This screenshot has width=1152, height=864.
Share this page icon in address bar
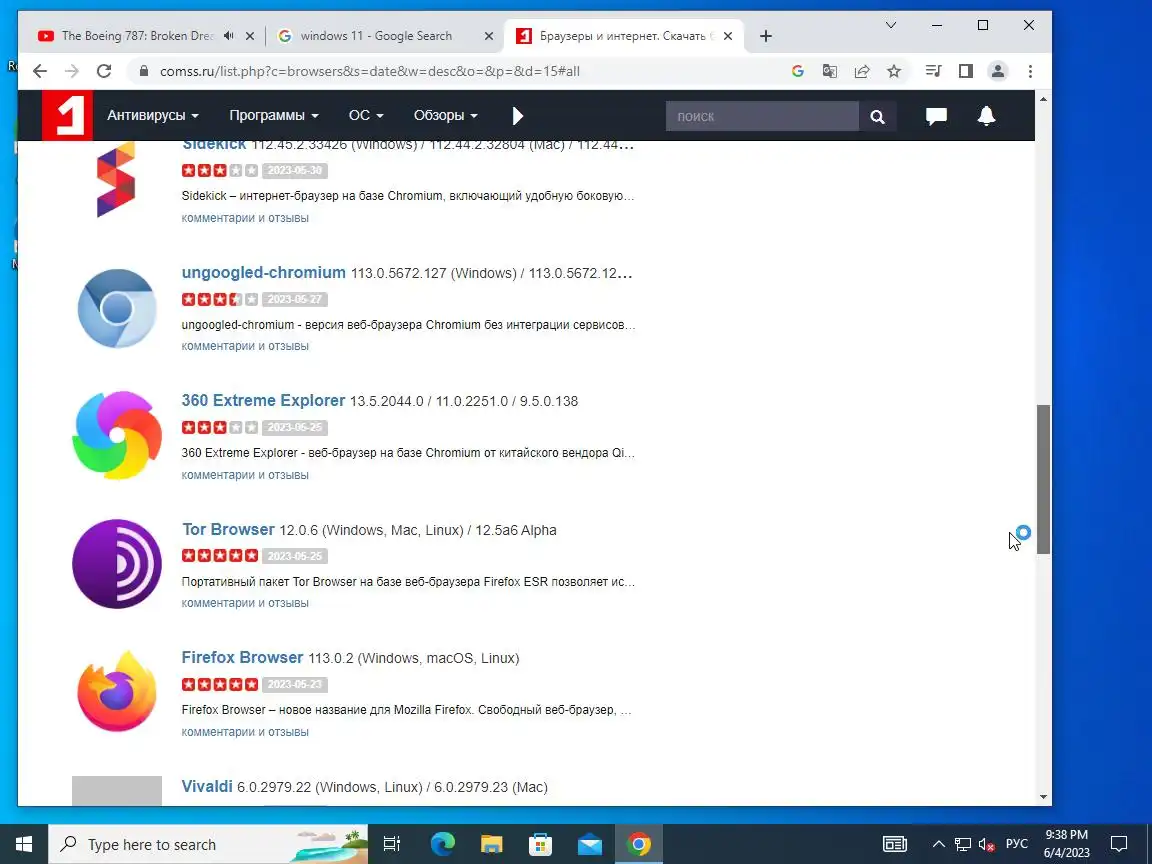coord(862,71)
